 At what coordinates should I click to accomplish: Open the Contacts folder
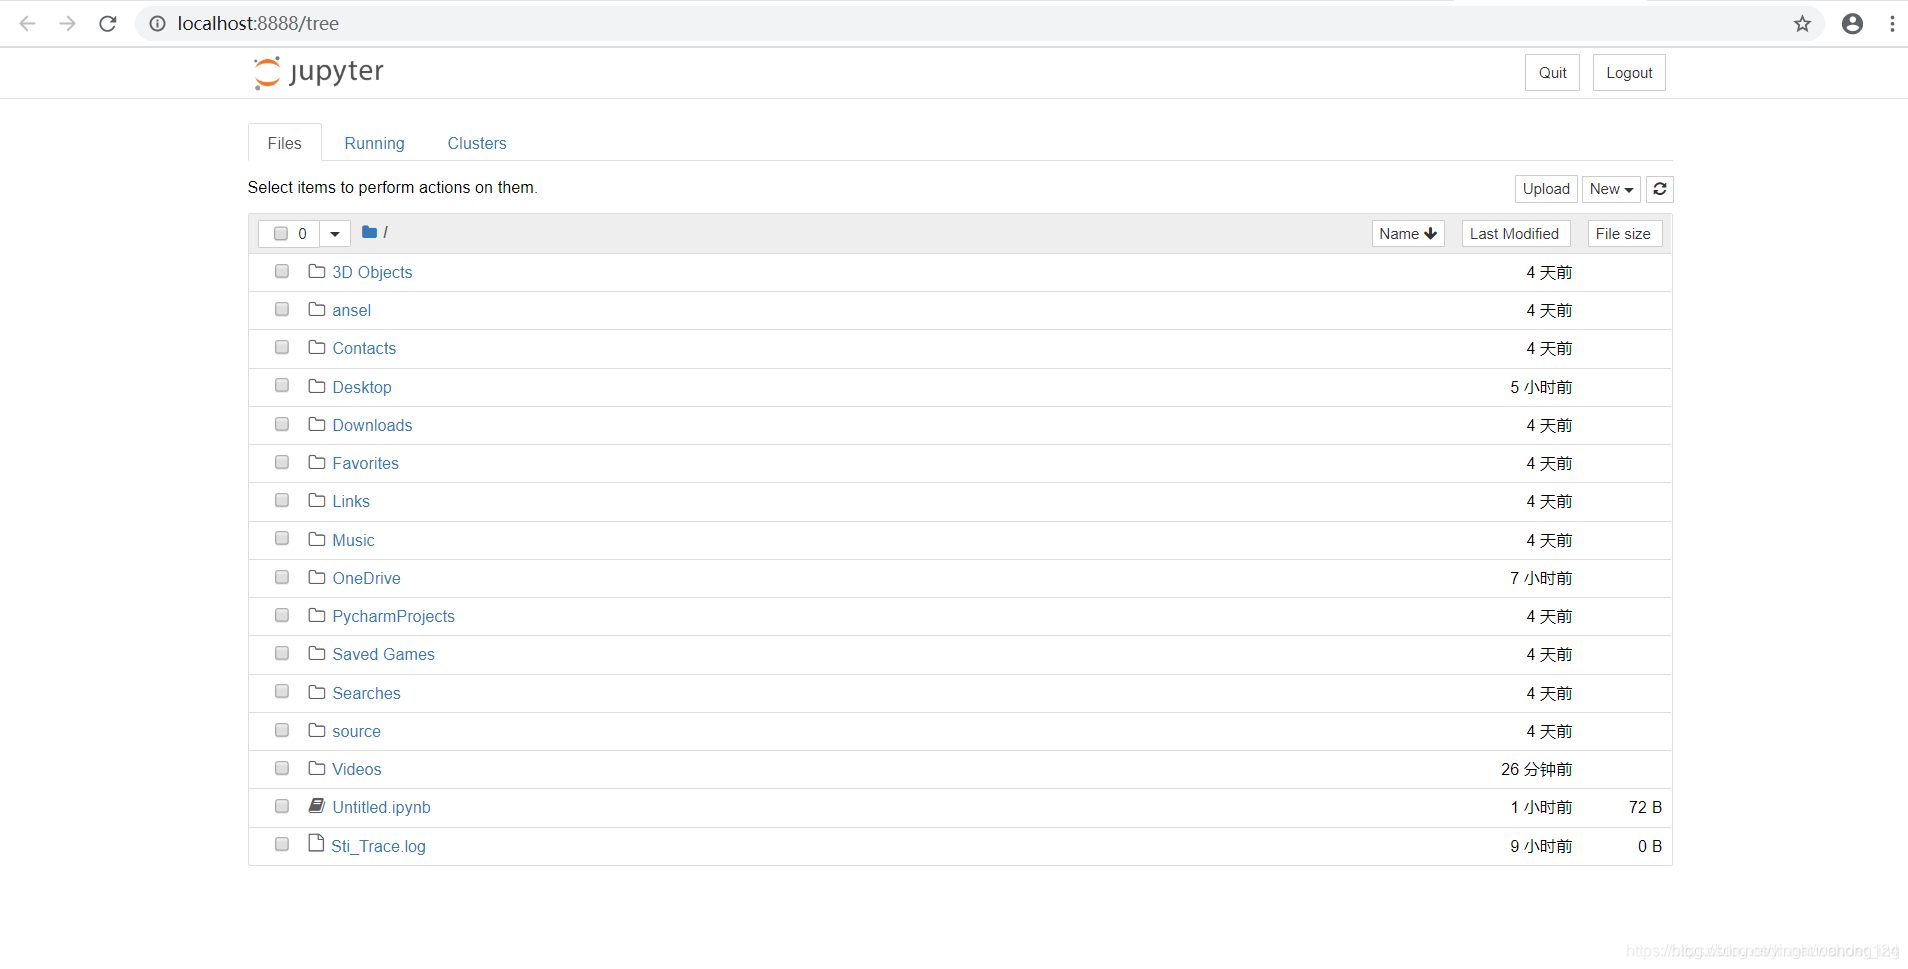tap(364, 348)
